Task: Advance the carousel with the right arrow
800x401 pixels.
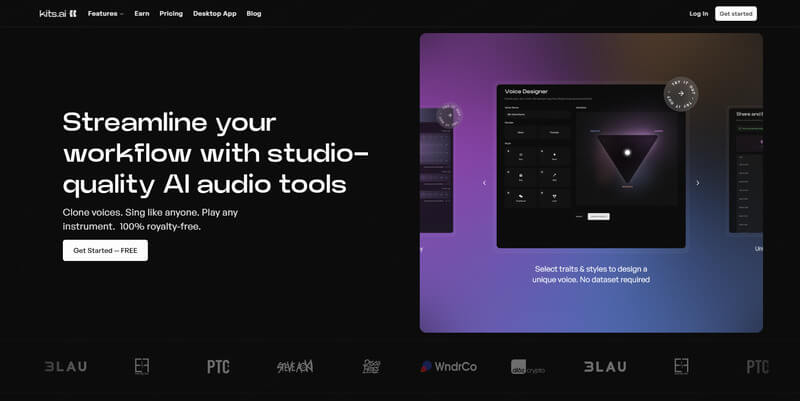Action: coord(698,183)
